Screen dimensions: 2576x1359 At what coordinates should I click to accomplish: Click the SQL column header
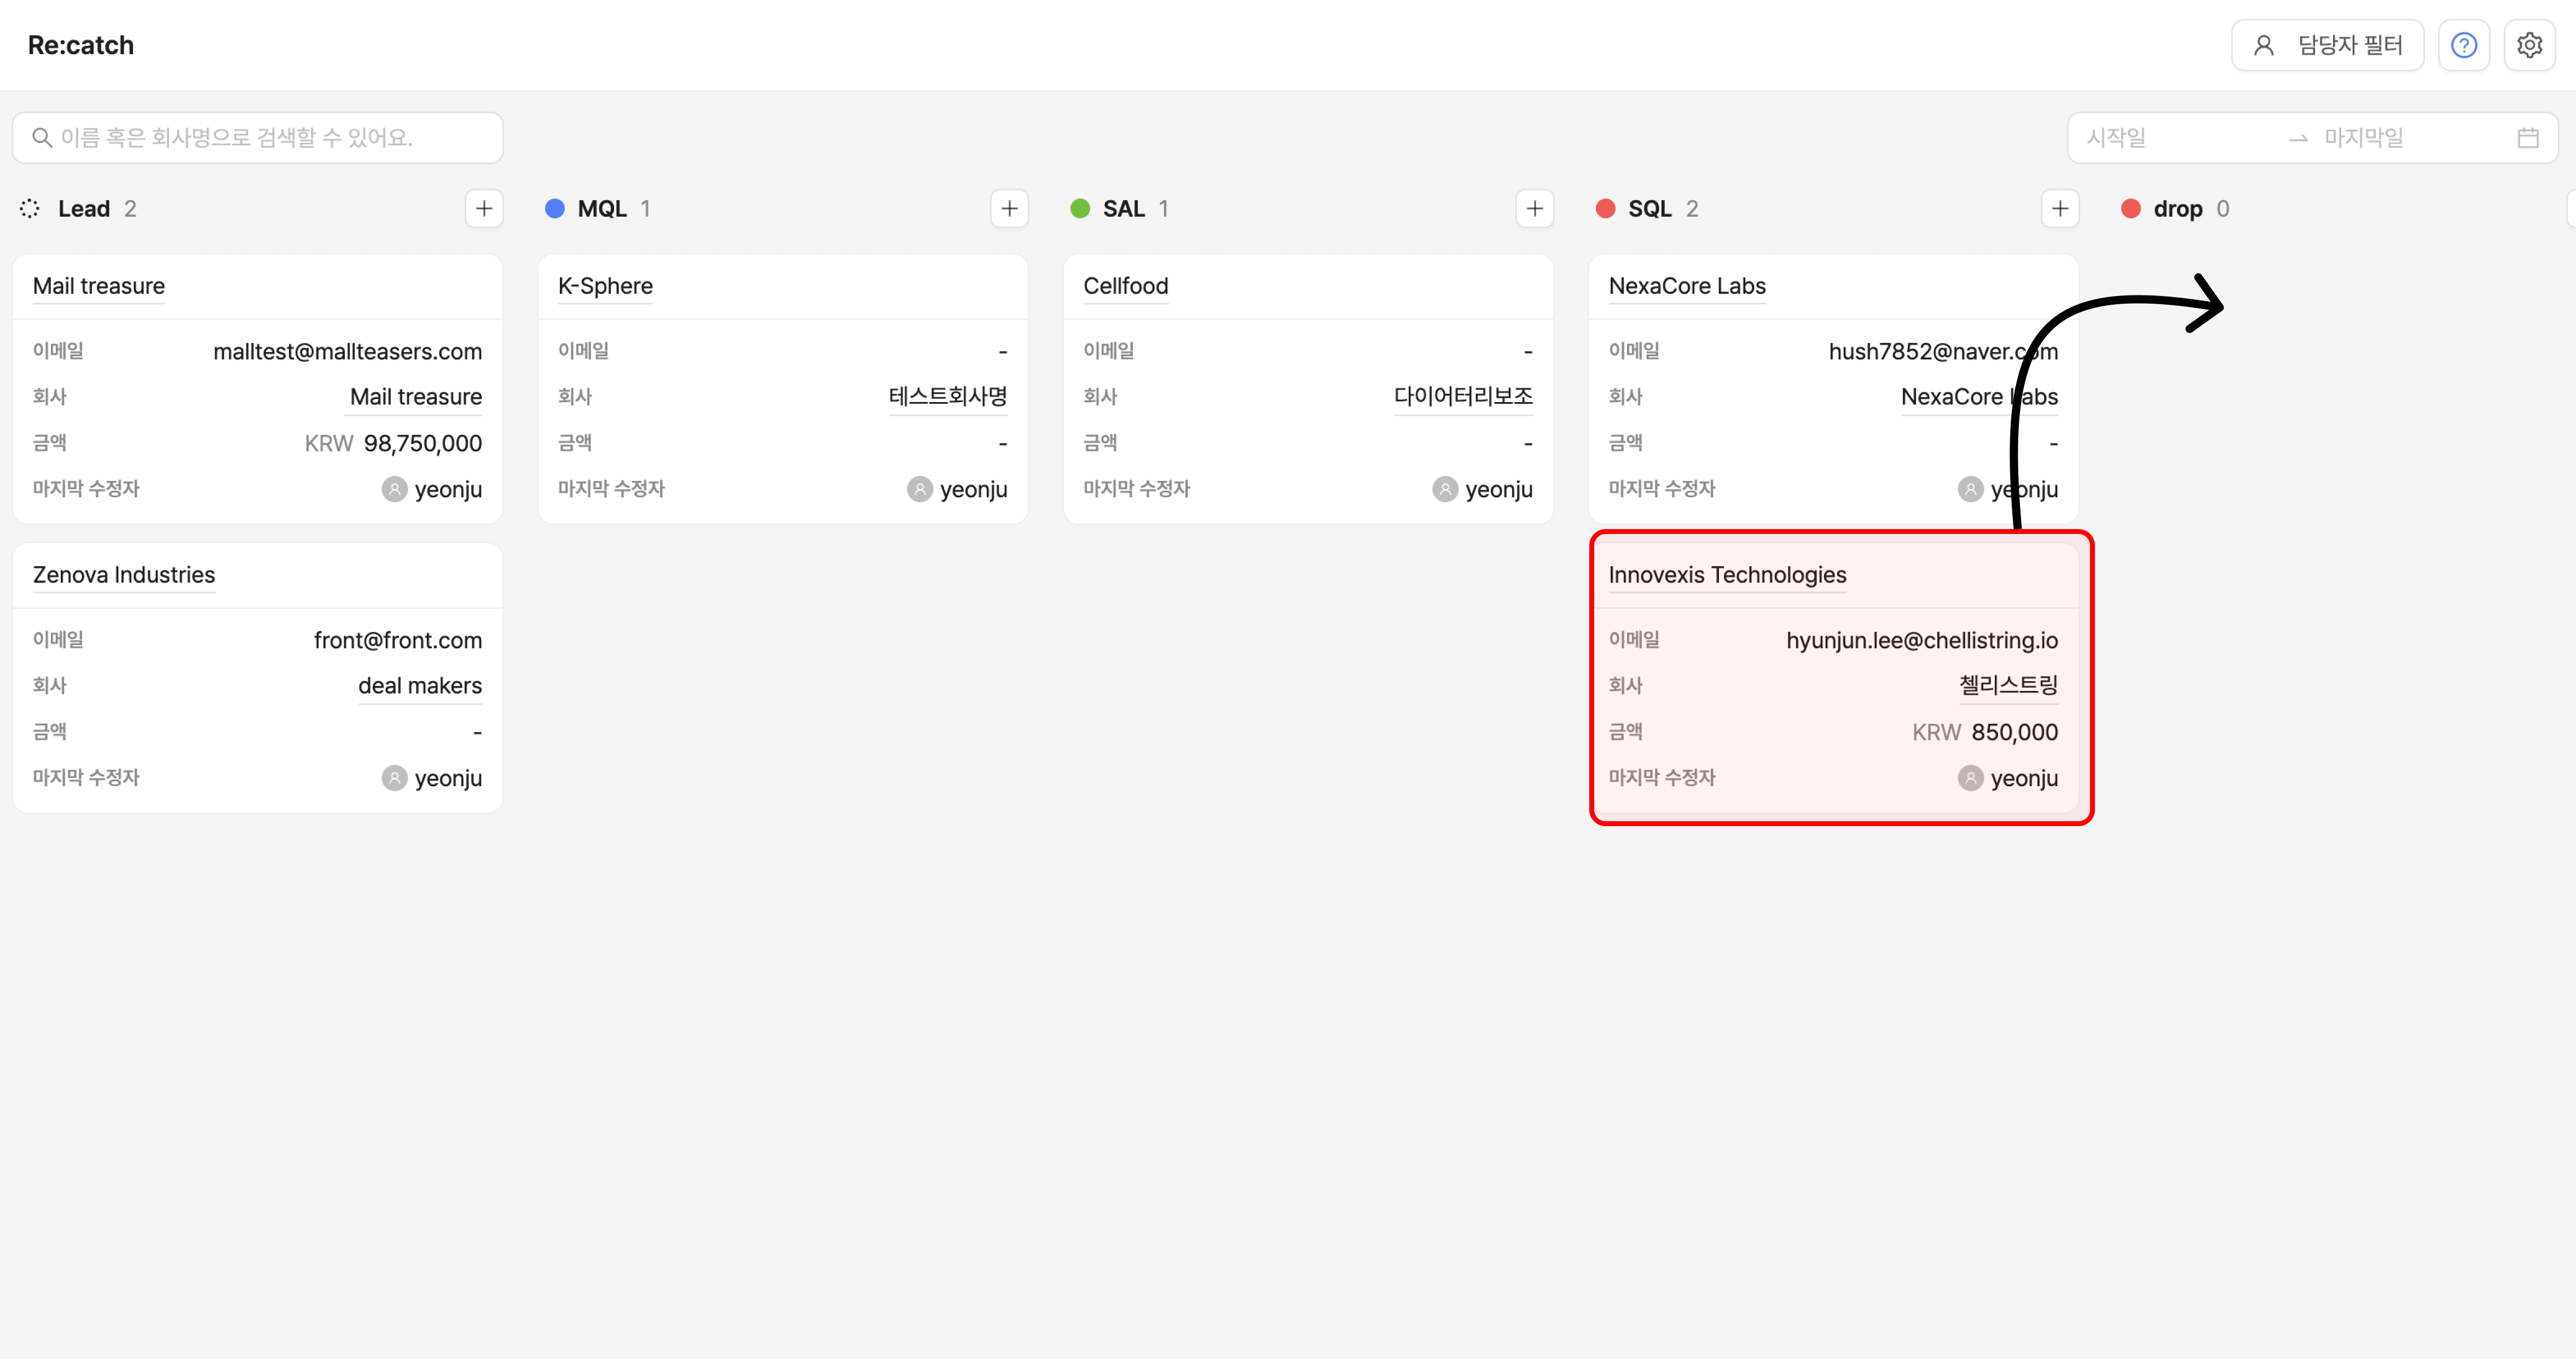pos(1649,208)
